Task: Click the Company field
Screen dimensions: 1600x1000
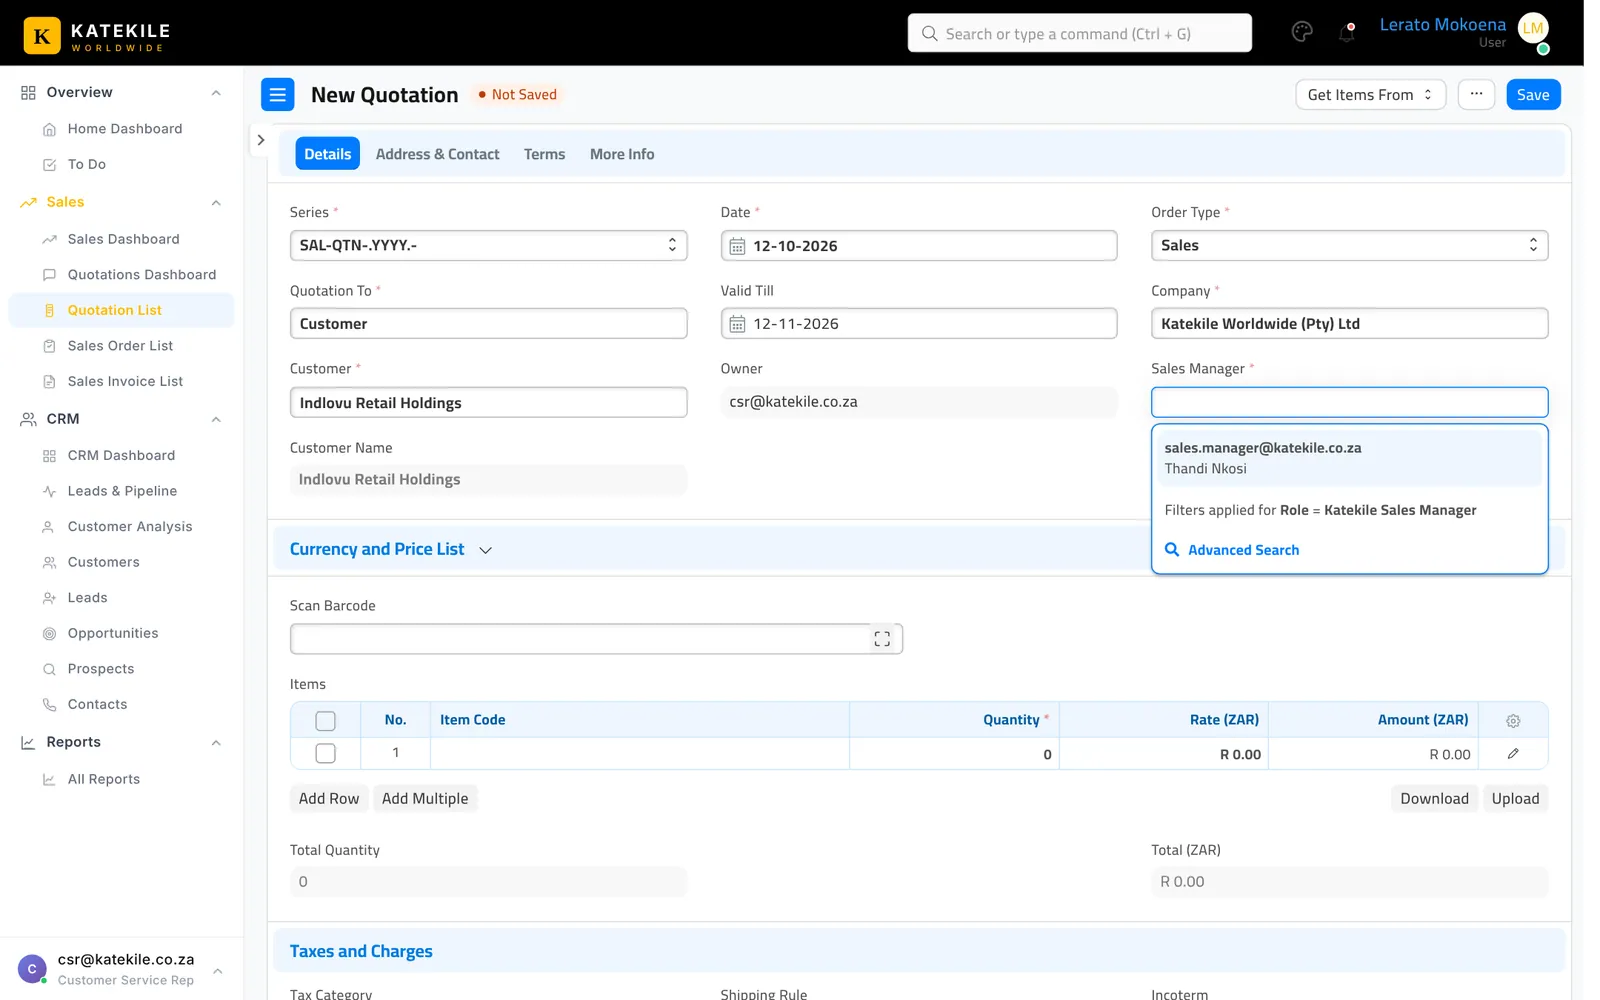Action: tap(1349, 324)
